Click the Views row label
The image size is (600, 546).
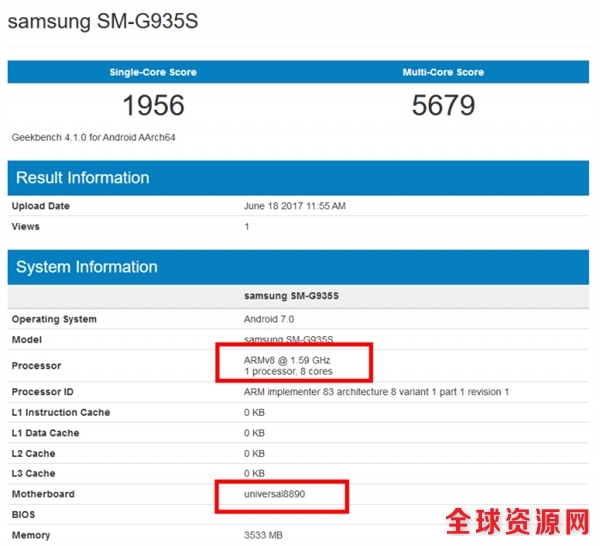point(26,227)
